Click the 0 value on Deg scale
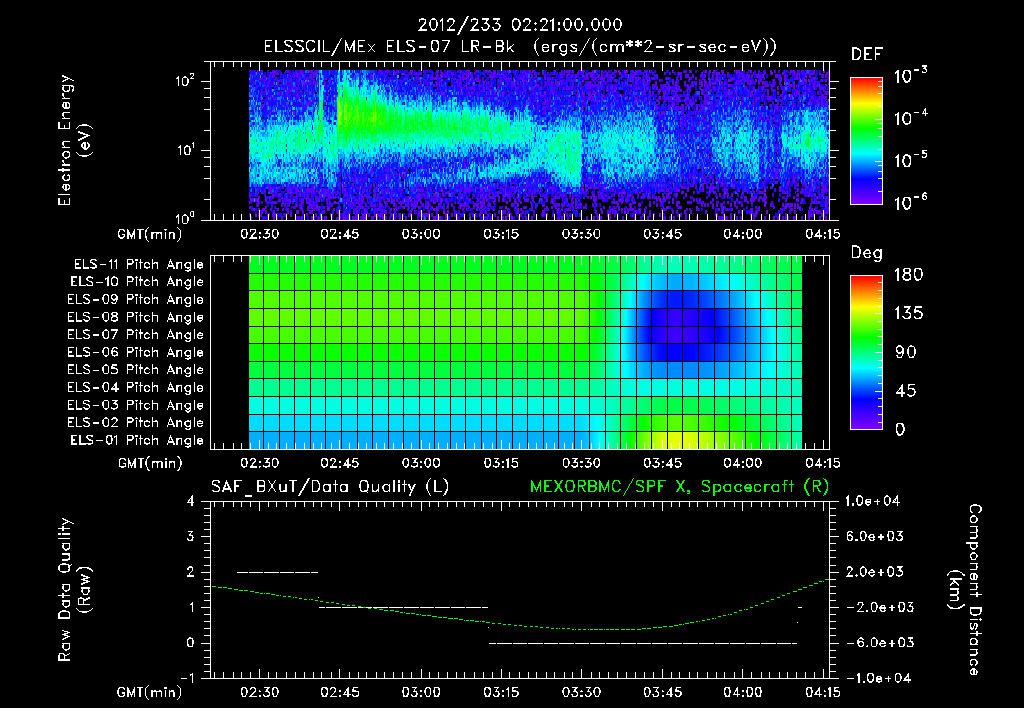1024x708 pixels. click(x=900, y=429)
